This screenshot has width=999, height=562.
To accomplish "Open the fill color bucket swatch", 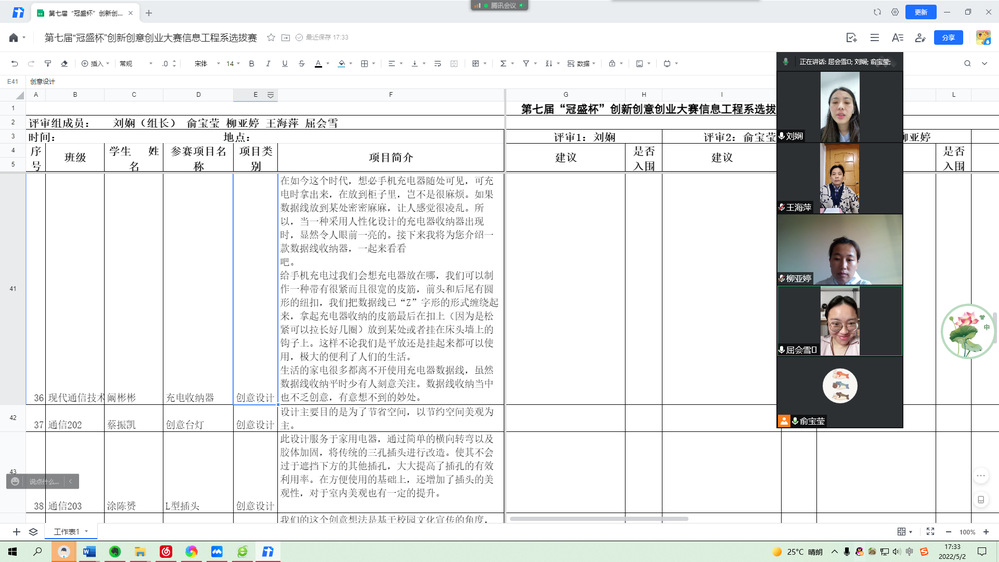I will (343, 64).
